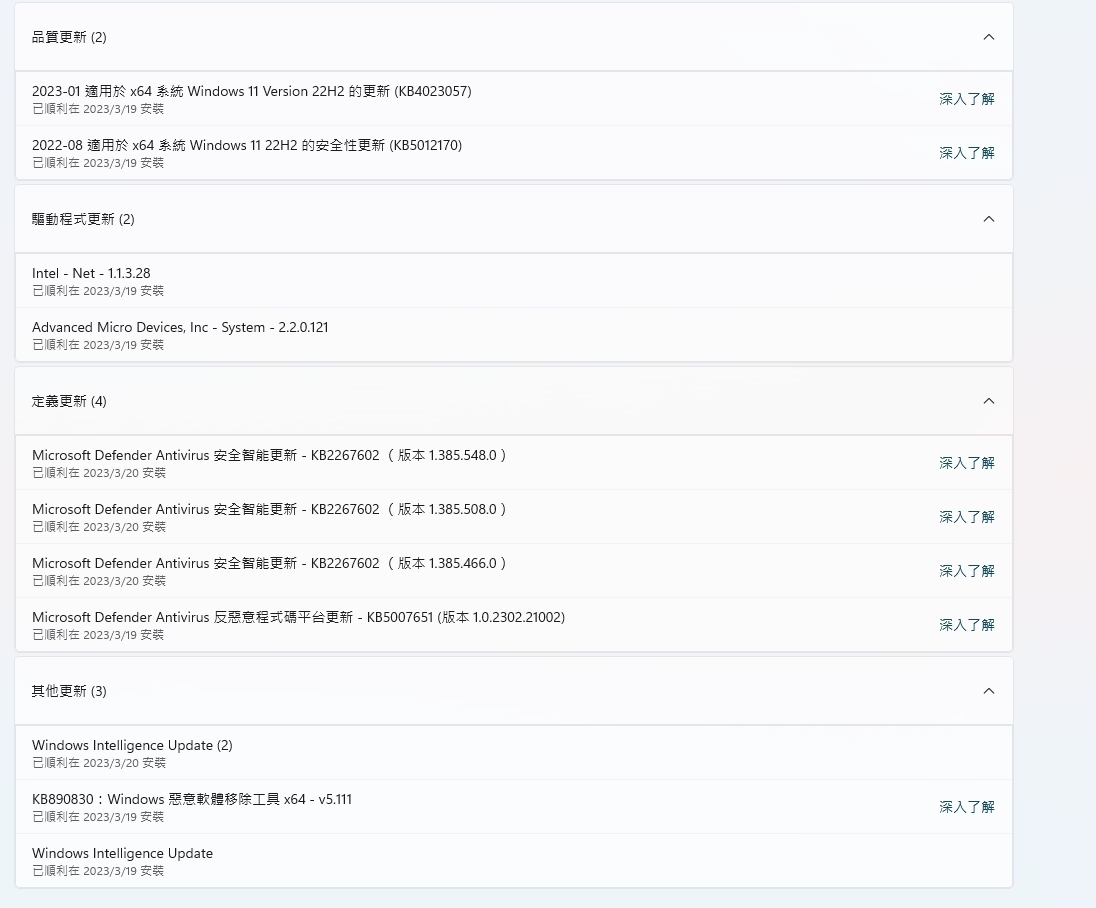Click install date under Defender version 1.385.466.0
The width and height of the screenshot is (1096, 908).
(x=99, y=581)
